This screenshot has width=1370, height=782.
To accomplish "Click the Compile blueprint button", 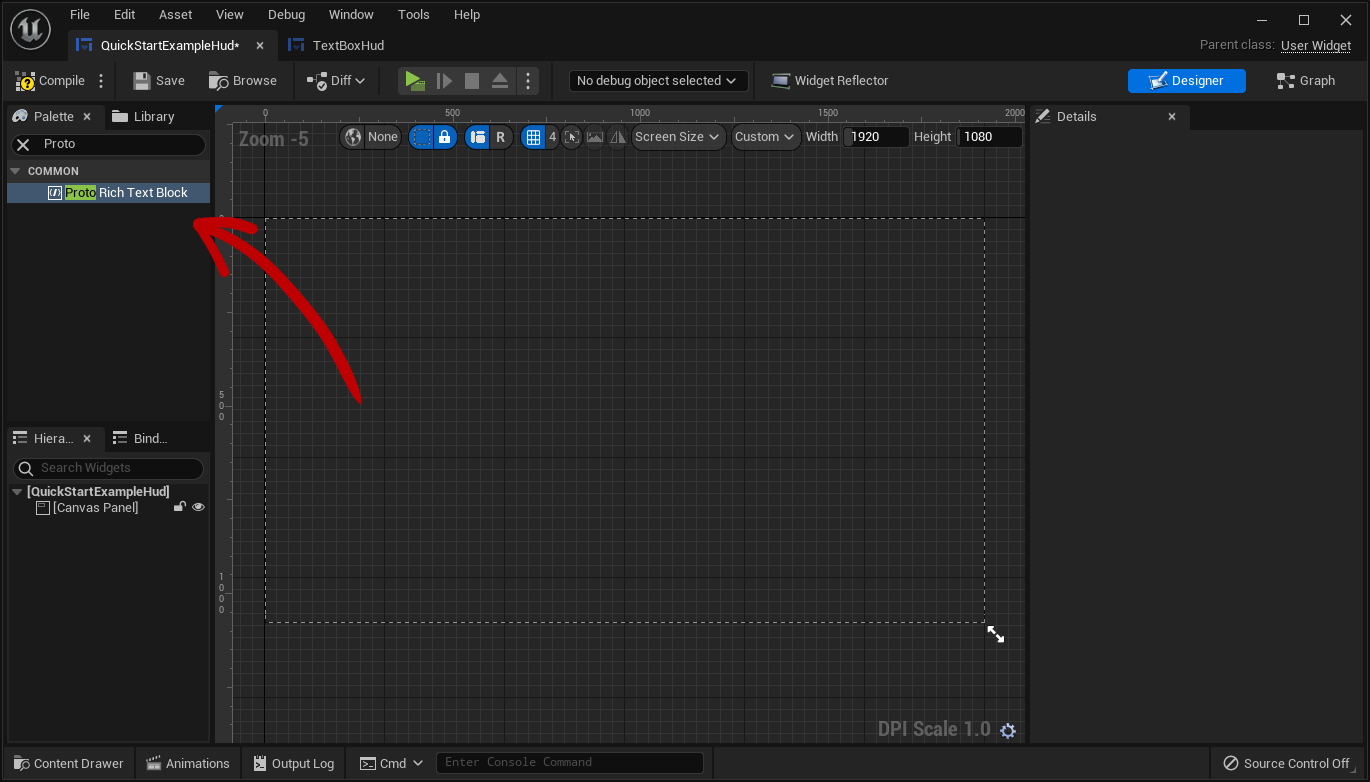I will coord(50,81).
